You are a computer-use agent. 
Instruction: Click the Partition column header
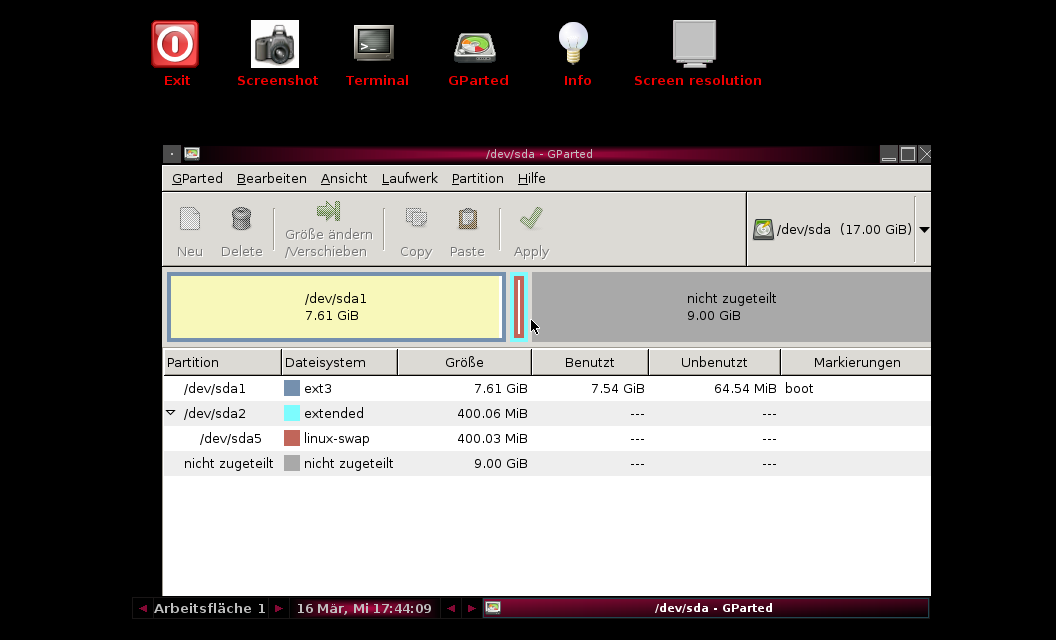point(222,362)
